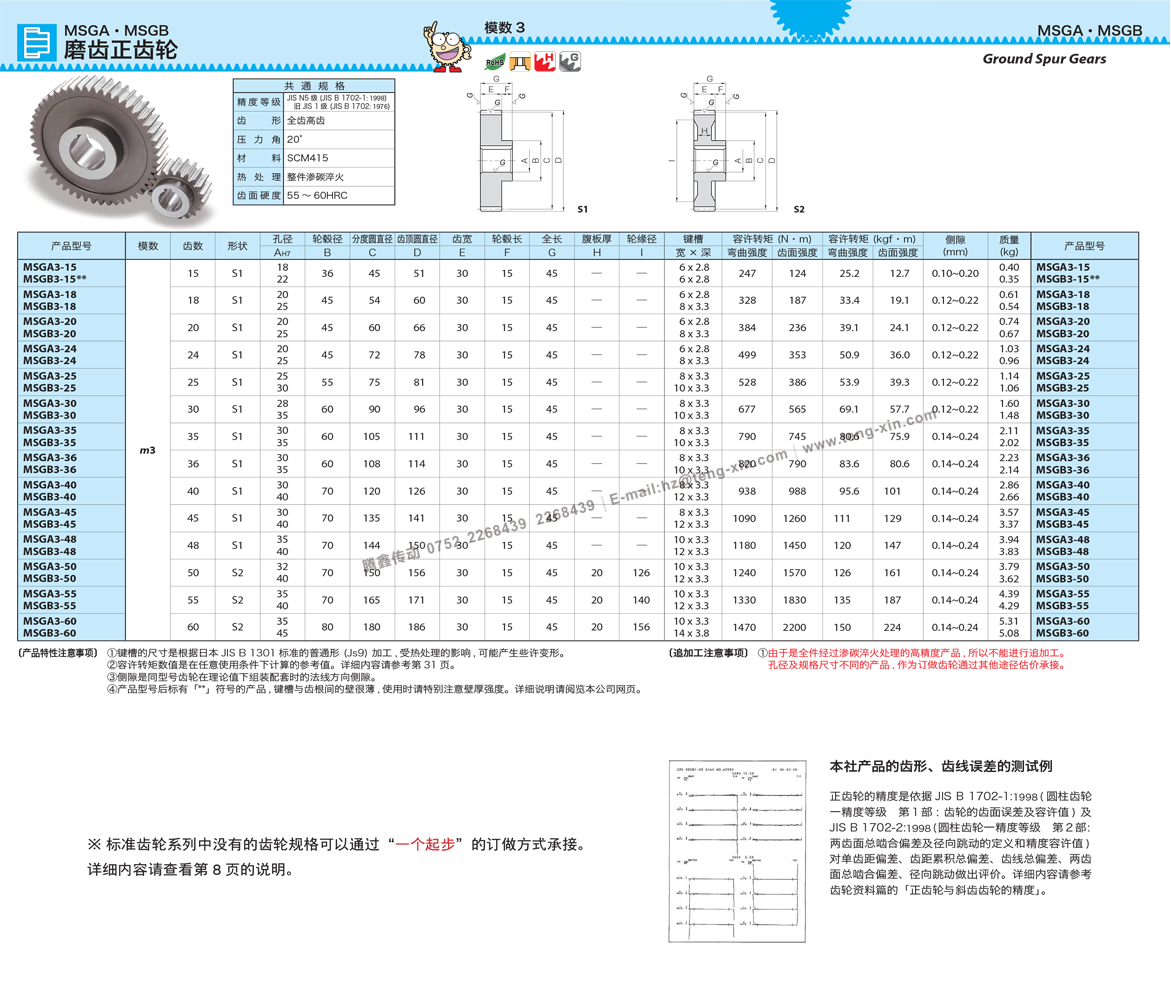Click the RoHS green badge icon

pos(494,62)
